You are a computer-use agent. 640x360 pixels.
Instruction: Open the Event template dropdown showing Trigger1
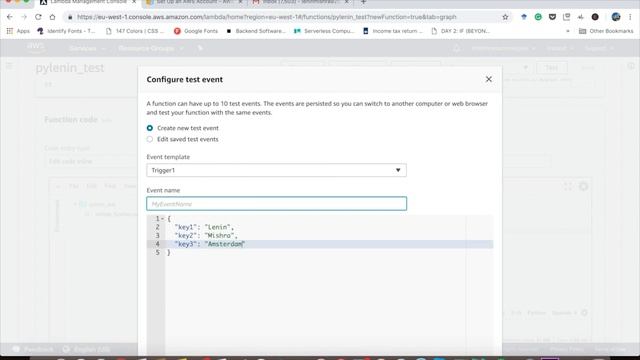click(276, 170)
